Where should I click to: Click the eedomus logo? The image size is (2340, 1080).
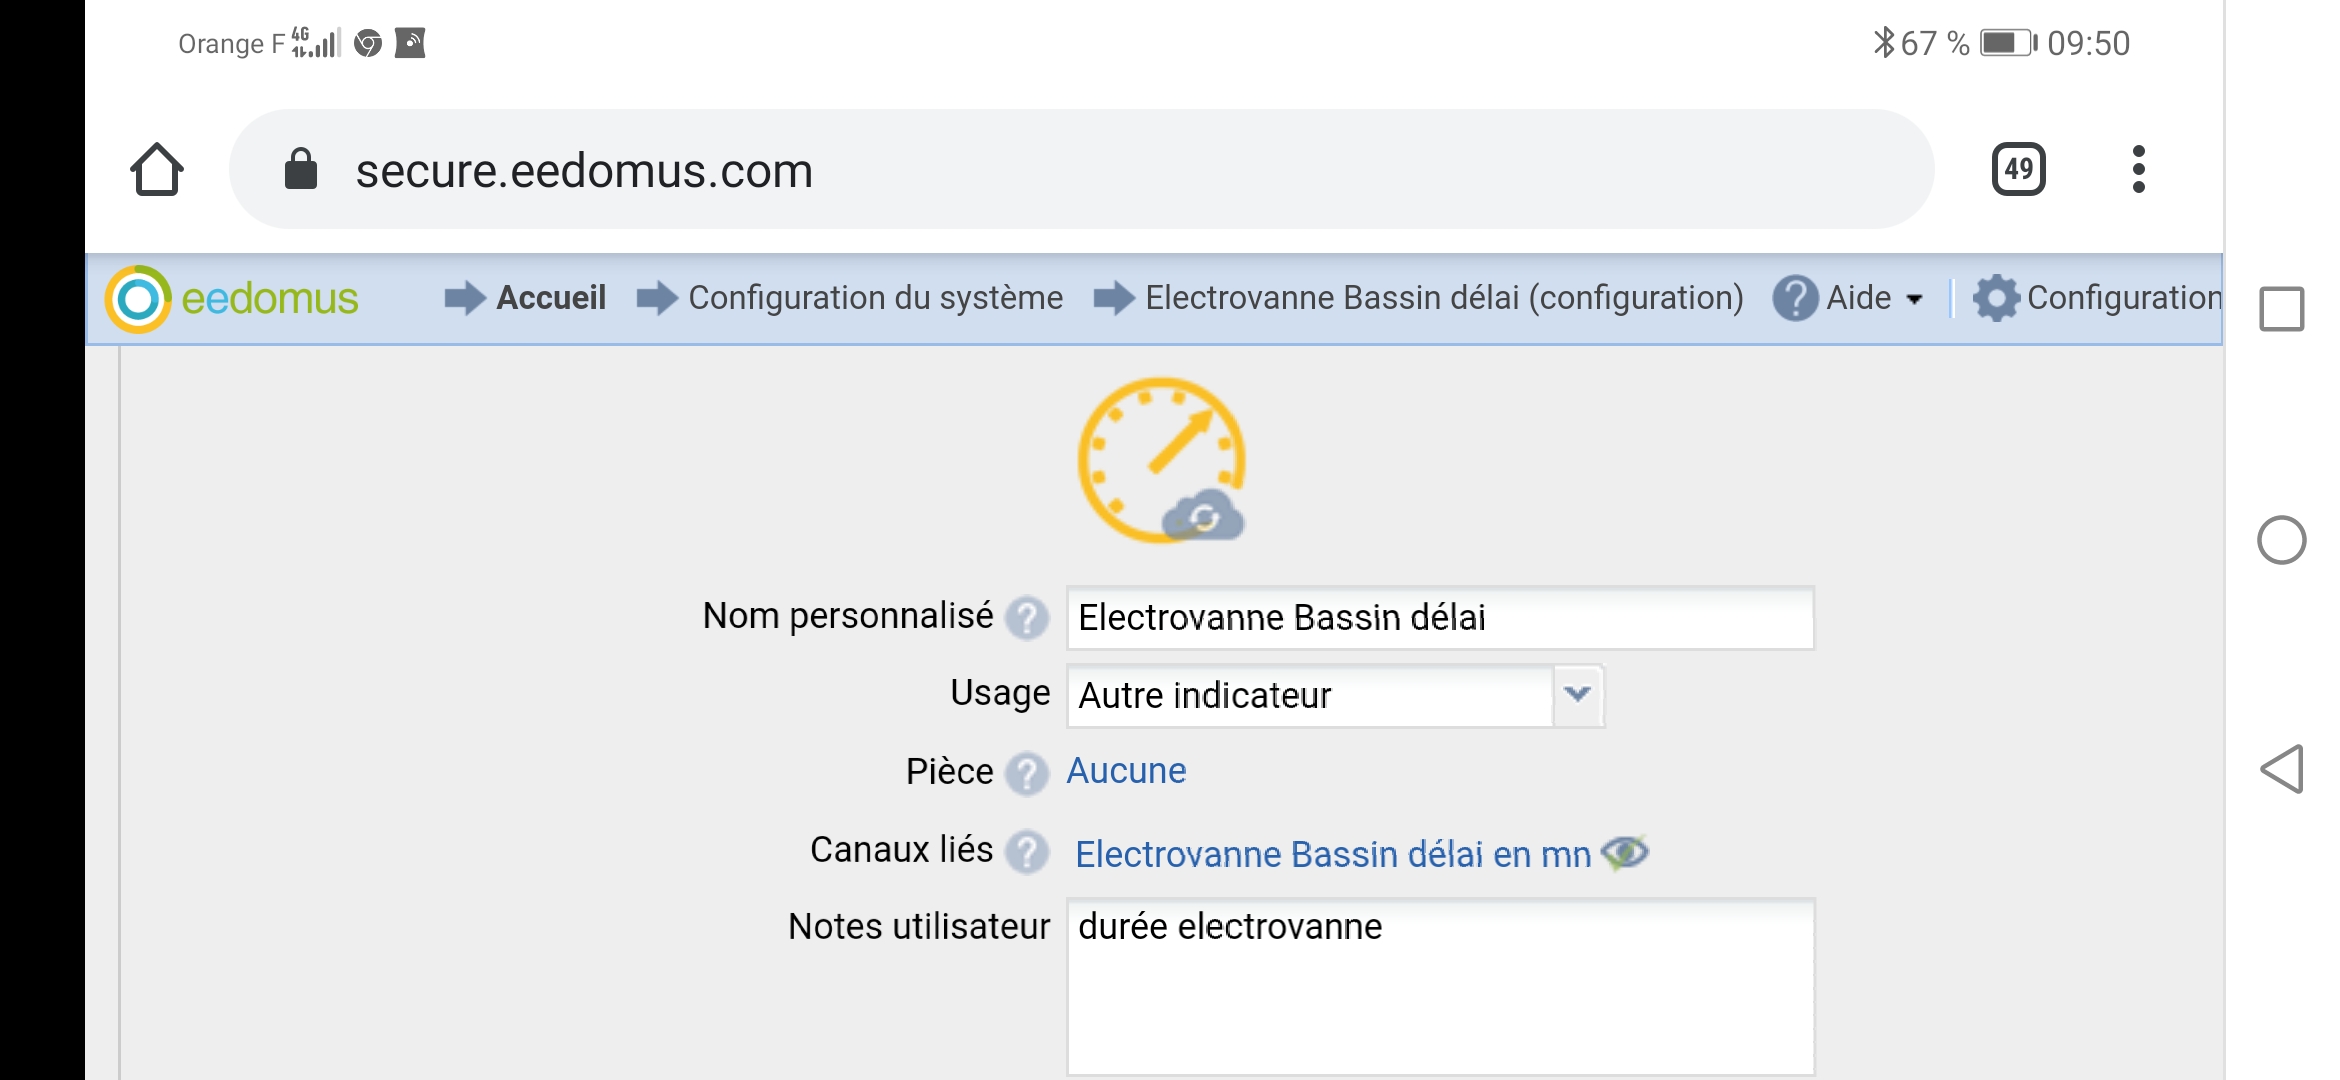coord(232,298)
